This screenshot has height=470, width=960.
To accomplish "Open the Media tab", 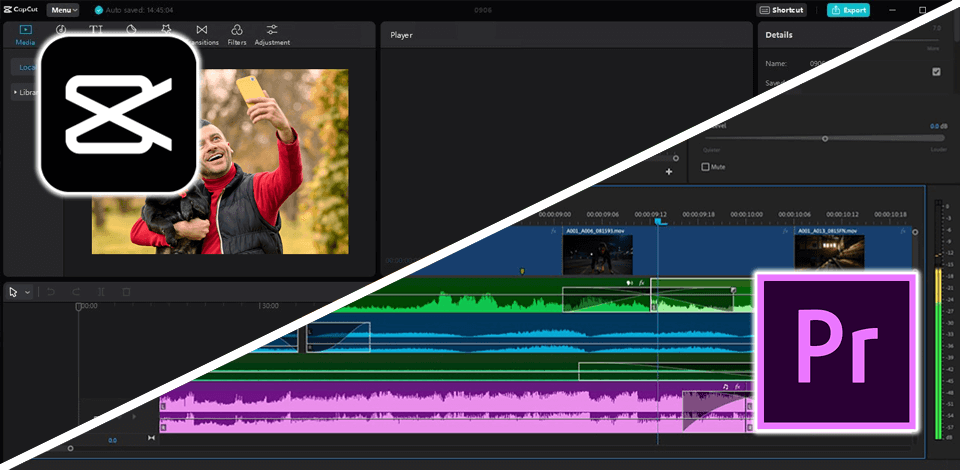I will click(25, 34).
